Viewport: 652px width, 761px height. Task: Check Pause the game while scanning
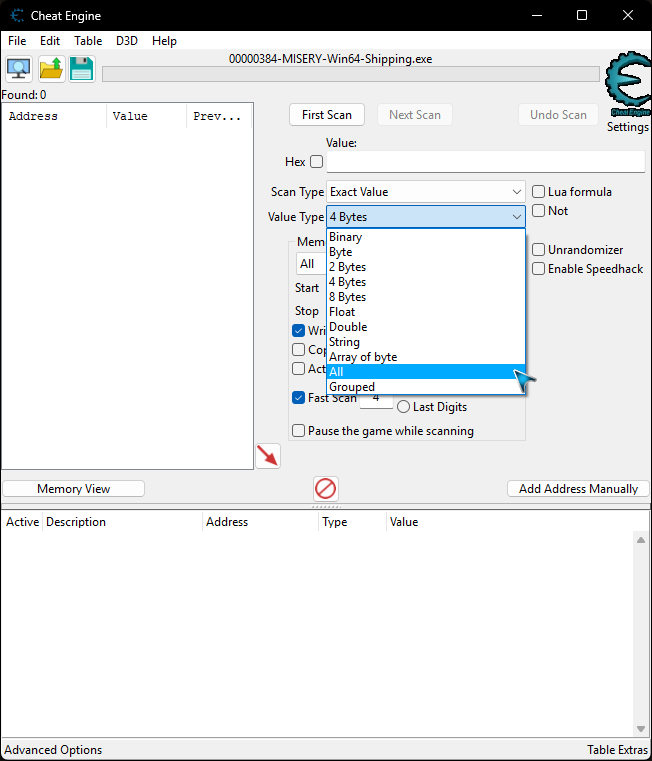tap(299, 431)
